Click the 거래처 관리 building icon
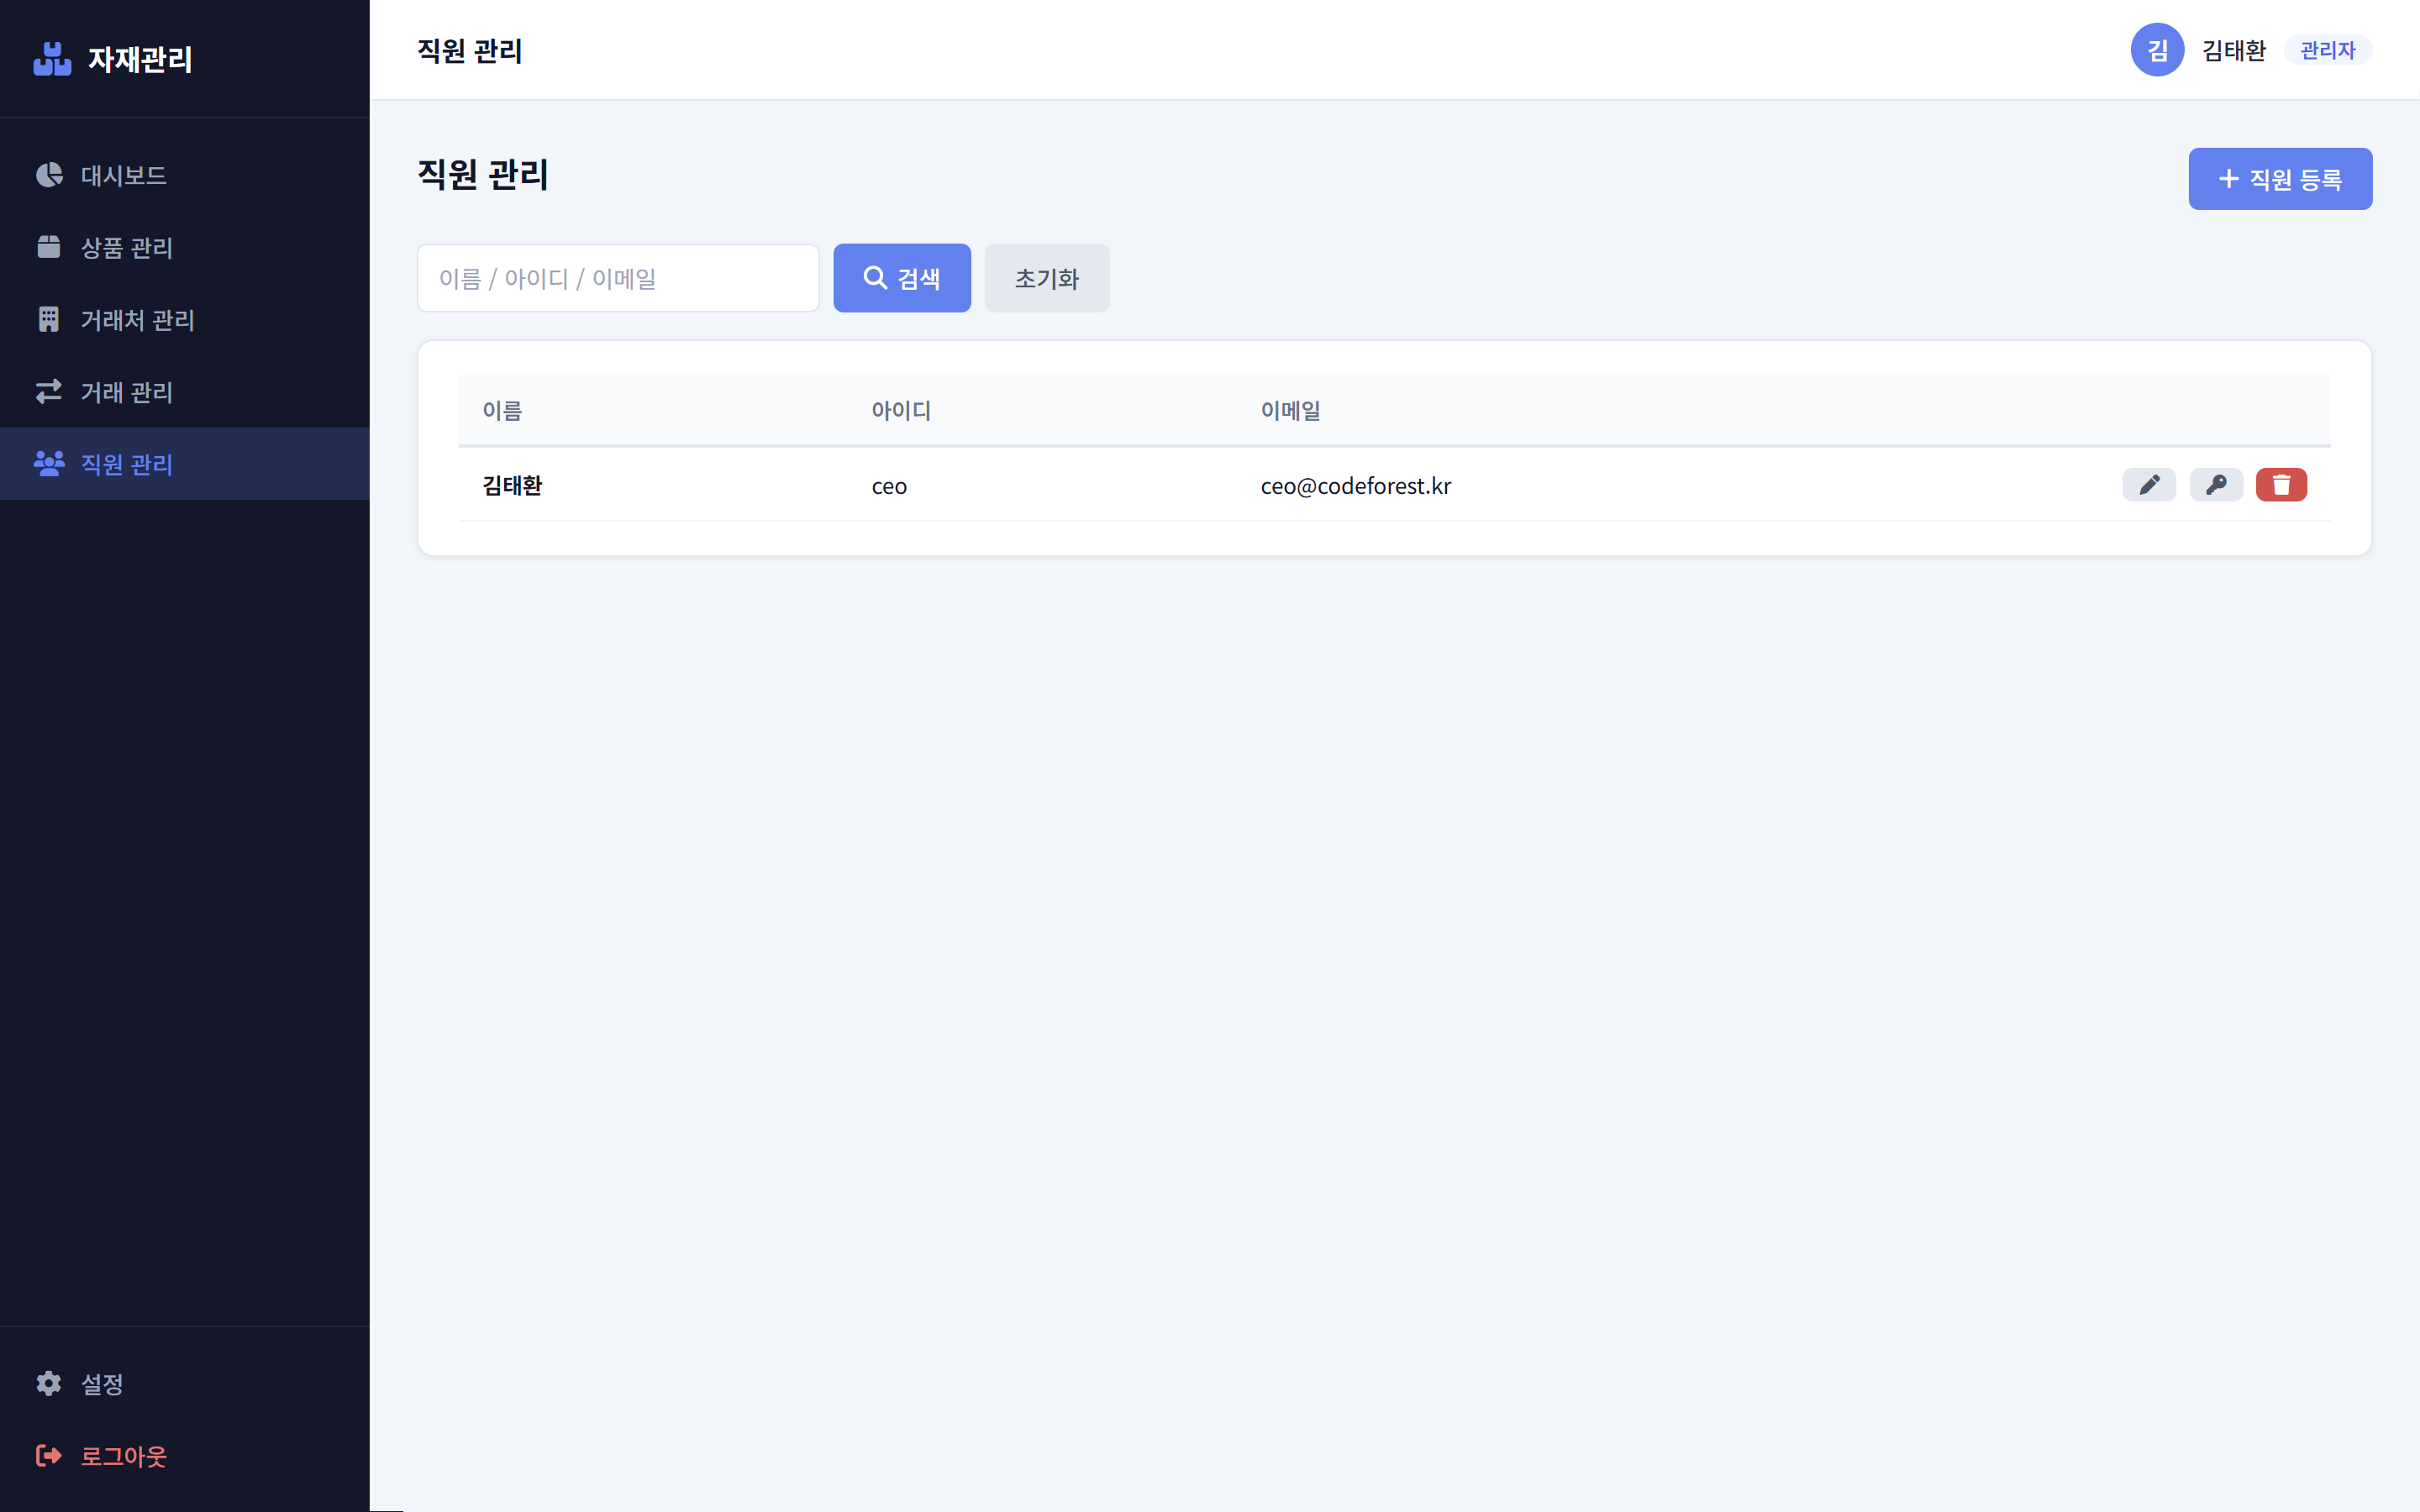Viewport: 2420px width, 1512px height. click(49, 319)
